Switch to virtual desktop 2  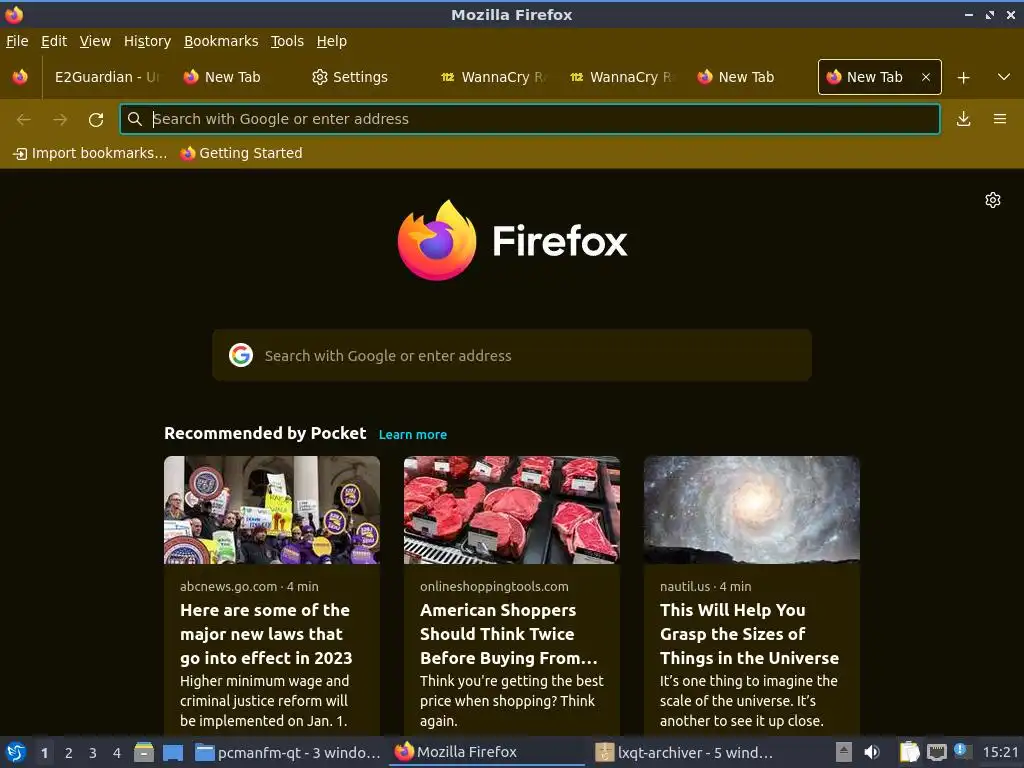pos(69,753)
